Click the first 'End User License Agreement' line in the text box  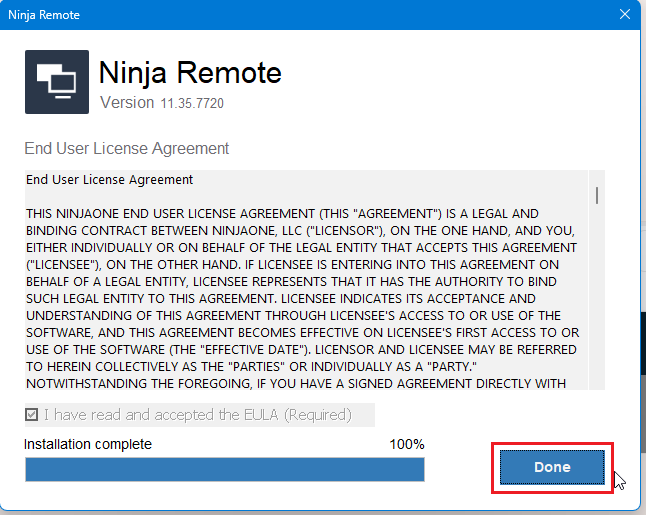point(109,180)
